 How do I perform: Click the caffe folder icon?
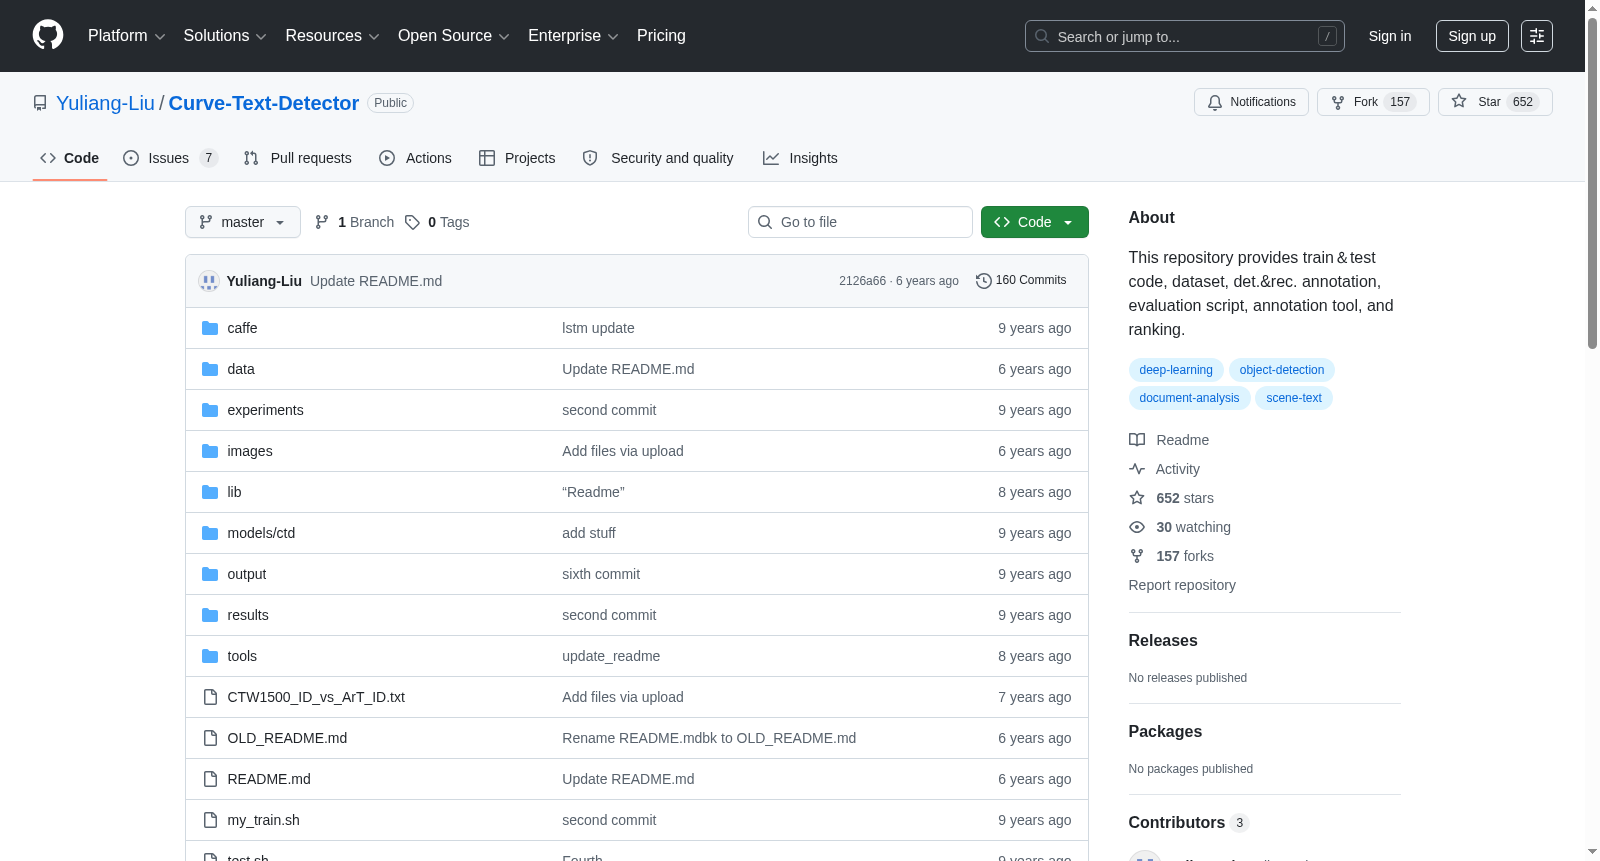210,328
